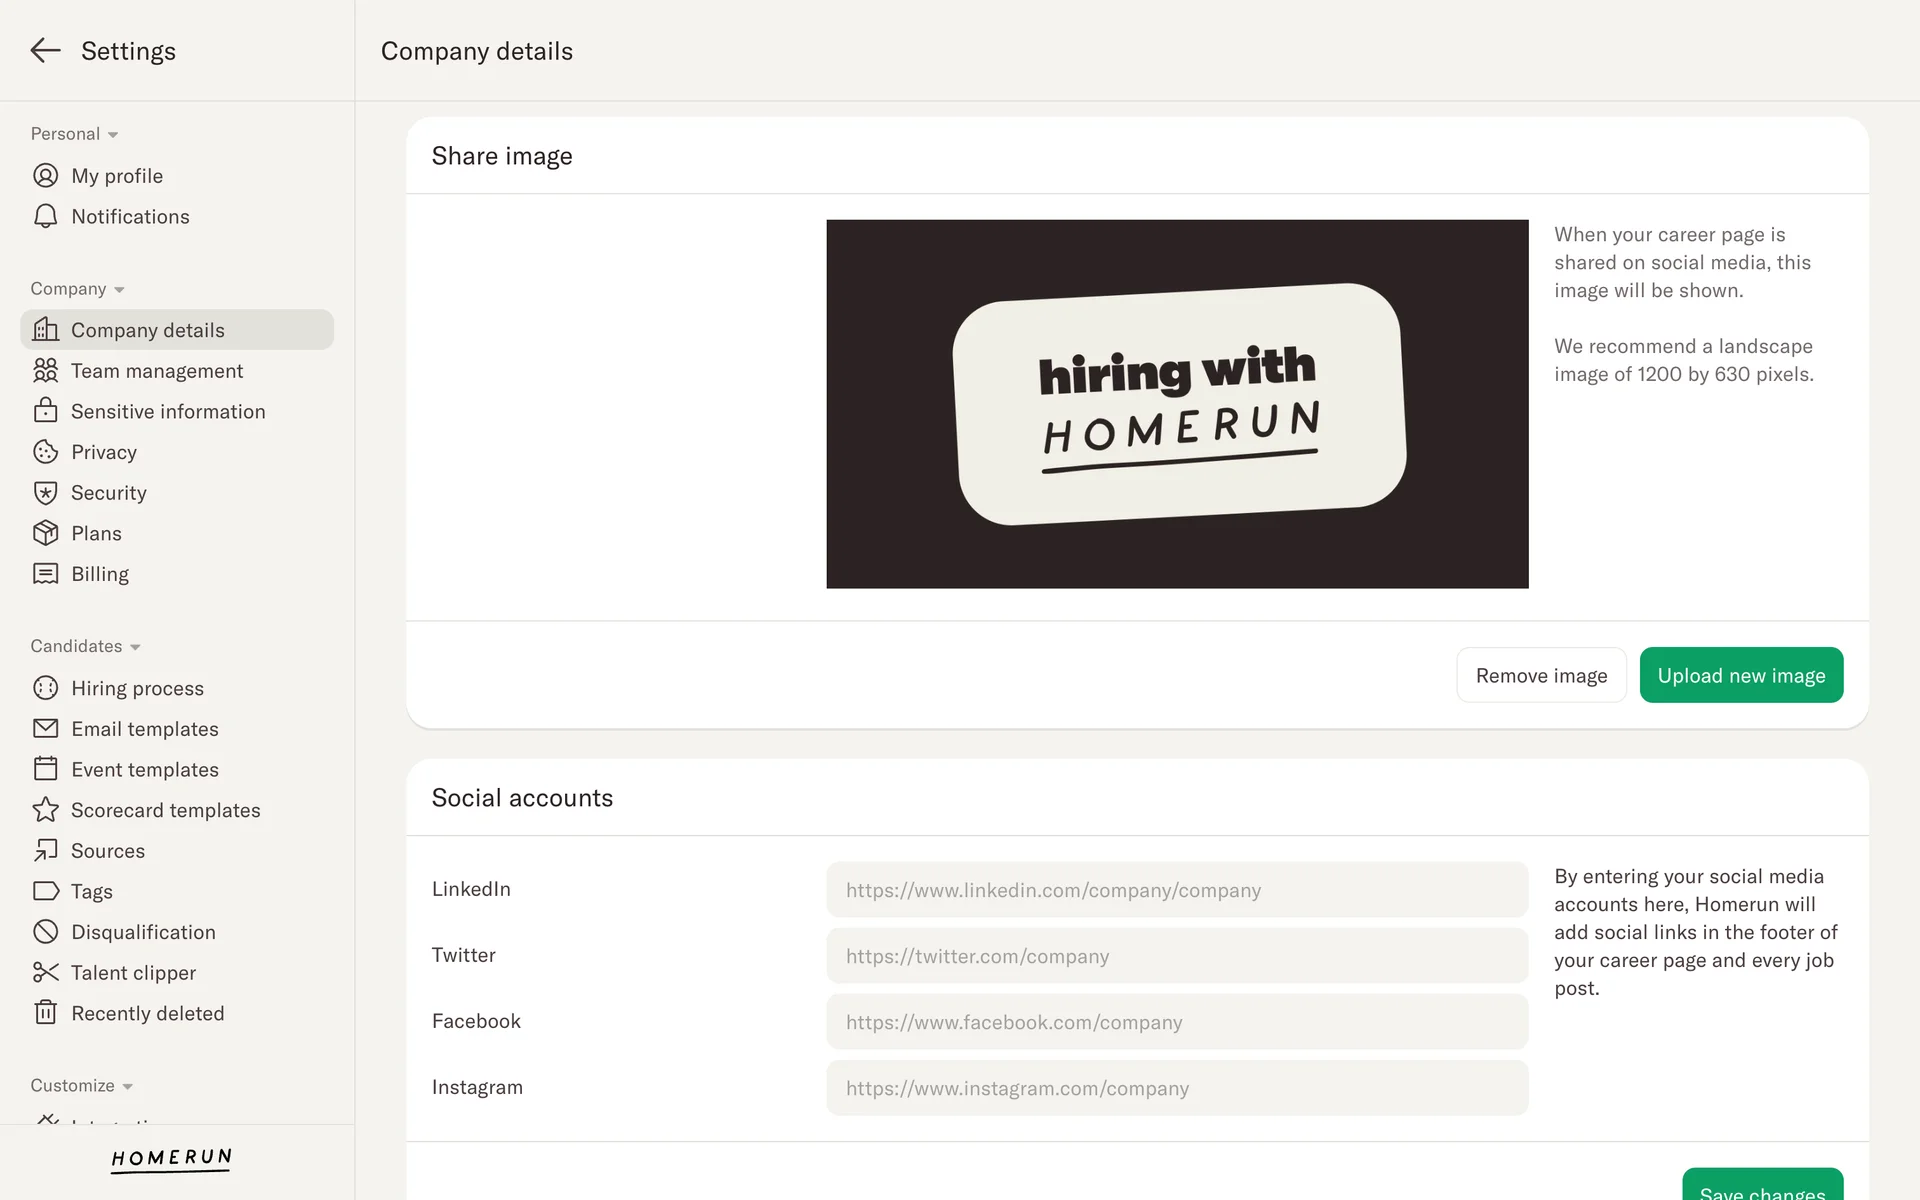The height and width of the screenshot is (1200, 1920).
Task: Click the Privacy cookie icon
Action: [x=45, y=452]
